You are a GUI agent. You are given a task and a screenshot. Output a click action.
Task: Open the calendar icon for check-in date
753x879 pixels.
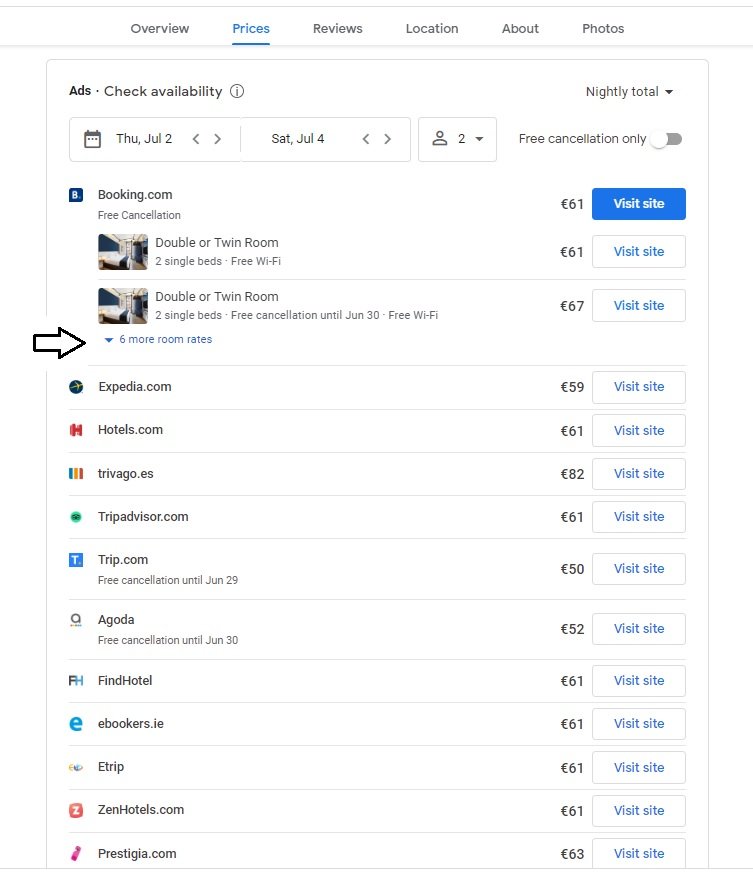point(93,139)
